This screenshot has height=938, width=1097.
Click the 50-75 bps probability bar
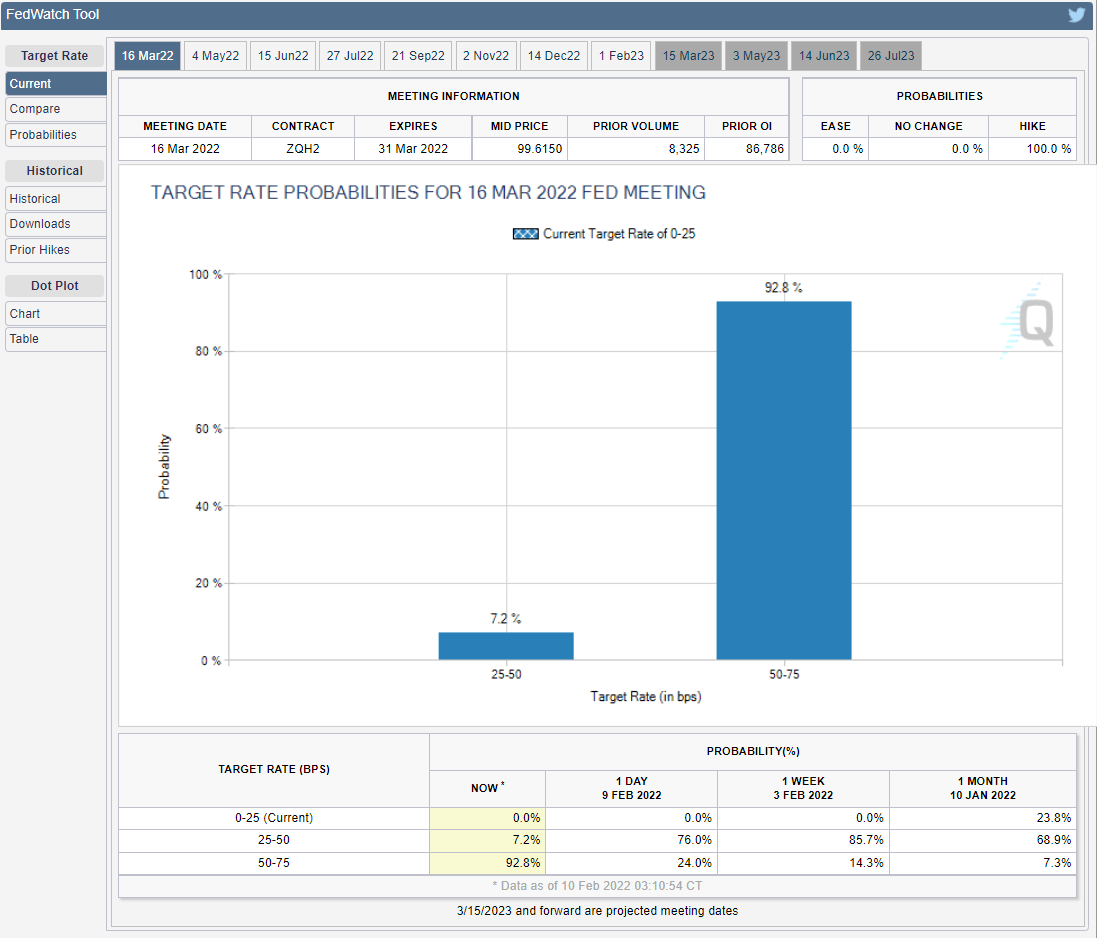(x=784, y=480)
